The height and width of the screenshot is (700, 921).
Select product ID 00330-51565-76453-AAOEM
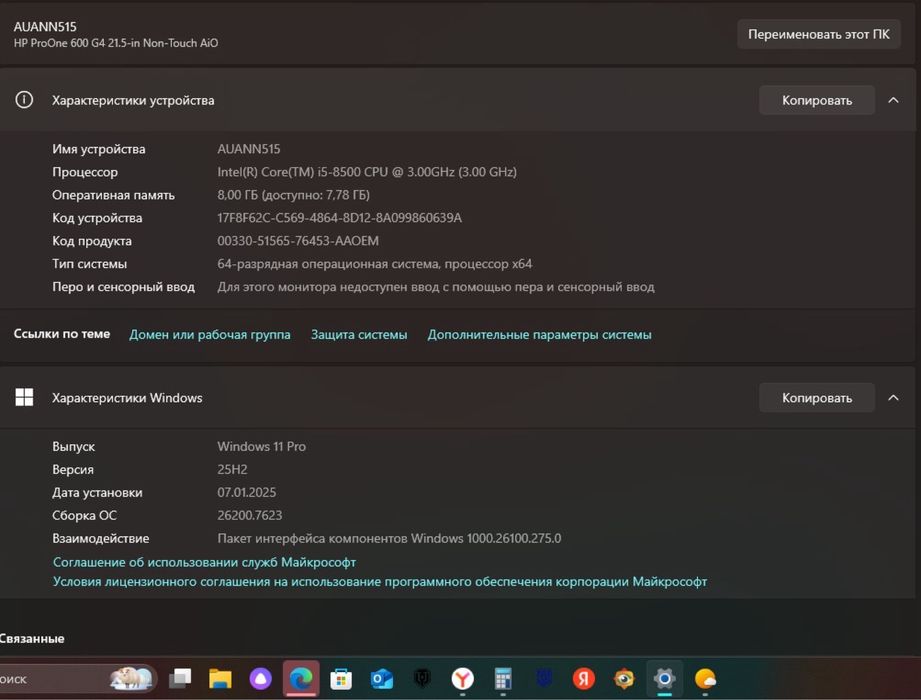click(x=298, y=241)
